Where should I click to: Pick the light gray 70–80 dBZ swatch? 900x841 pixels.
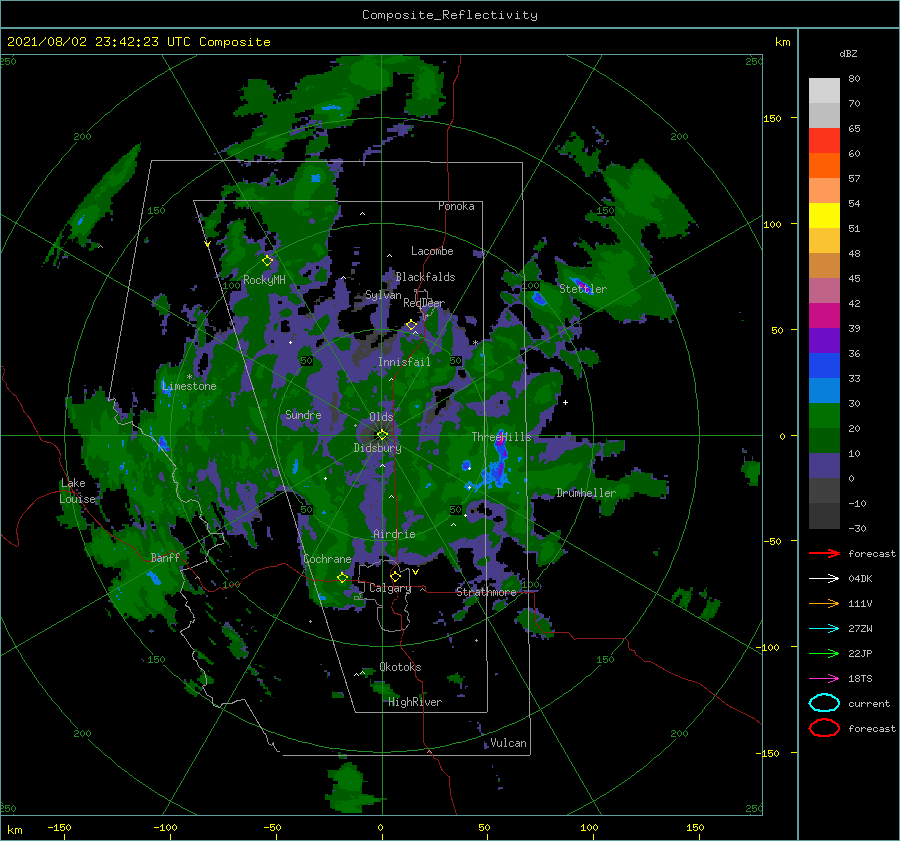824,91
